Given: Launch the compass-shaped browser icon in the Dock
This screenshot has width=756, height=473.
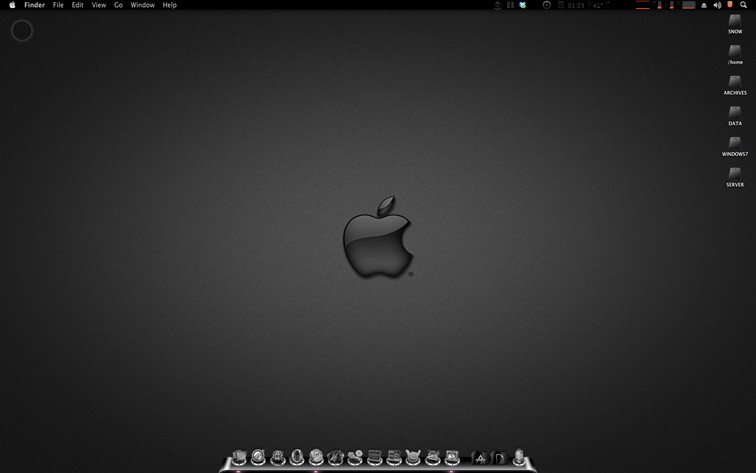Looking at the screenshot, I should point(258,457).
